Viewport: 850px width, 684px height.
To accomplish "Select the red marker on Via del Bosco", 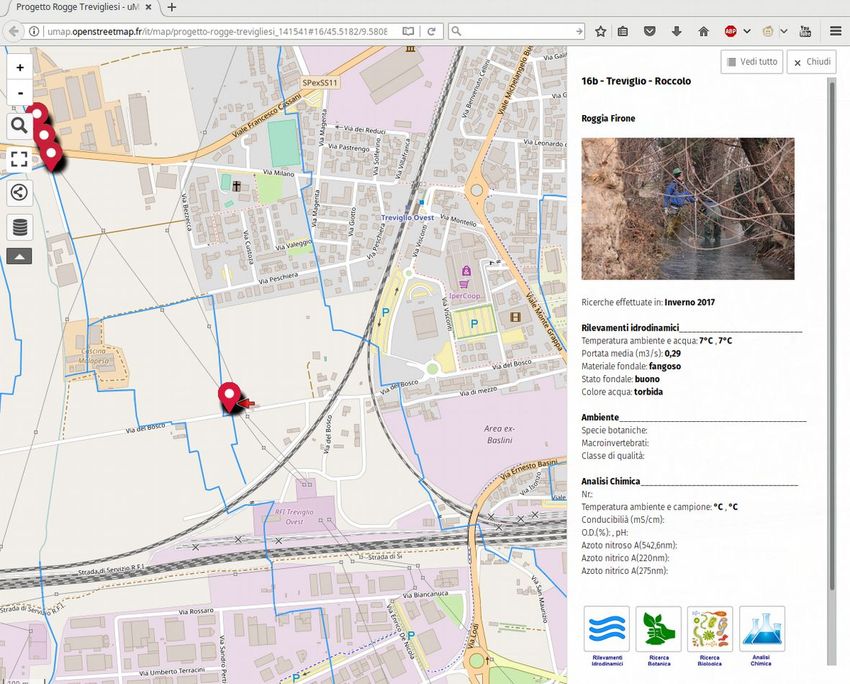I will click(231, 396).
